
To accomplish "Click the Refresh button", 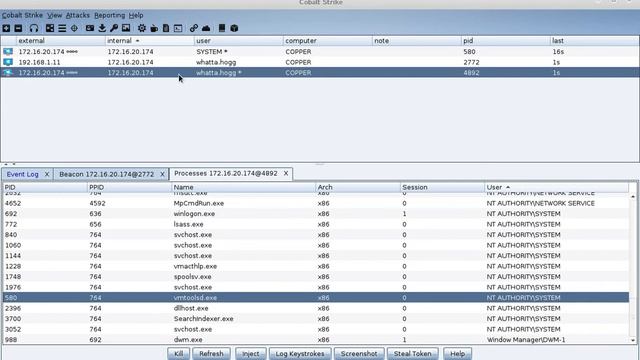I will [211, 353].
